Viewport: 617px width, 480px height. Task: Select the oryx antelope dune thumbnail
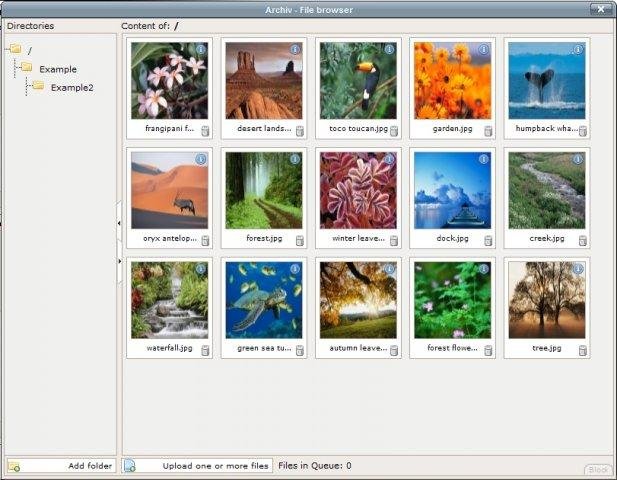click(x=169, y=190)
